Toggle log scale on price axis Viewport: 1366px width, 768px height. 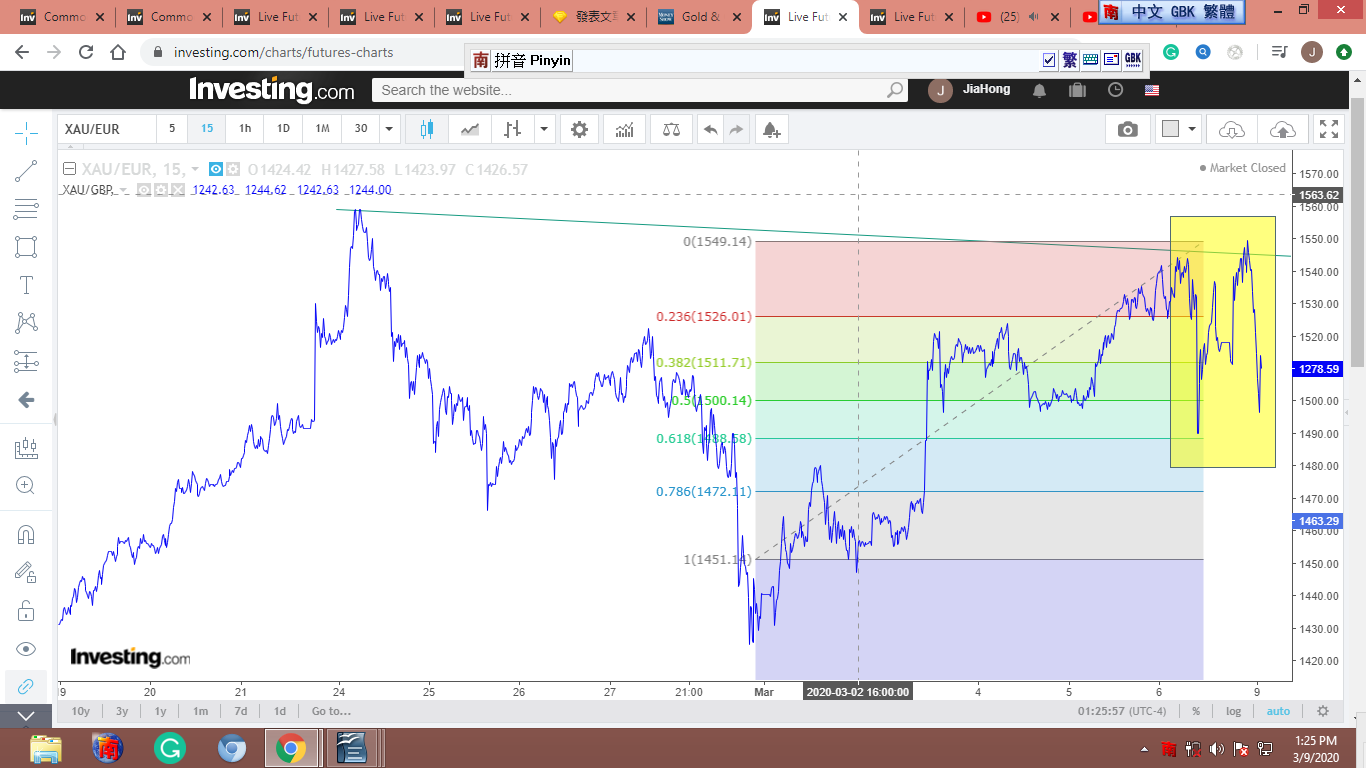coord(1233,711)
